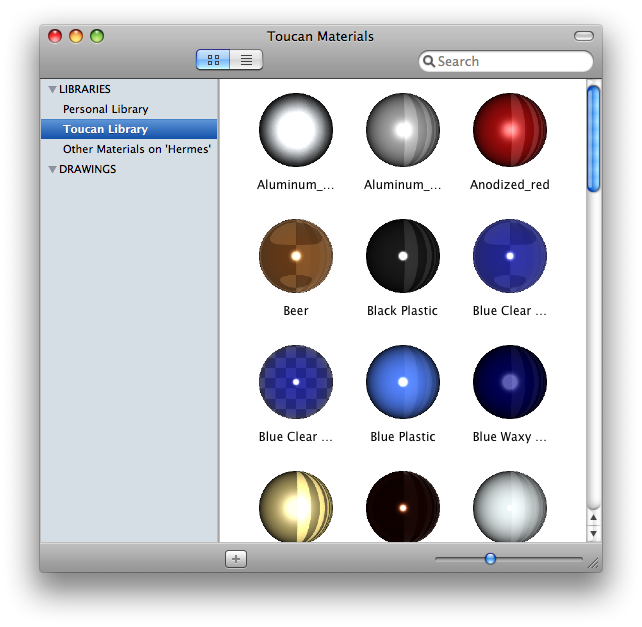
Task: Click the thumbnail size slider
Action: coord(490,559)
